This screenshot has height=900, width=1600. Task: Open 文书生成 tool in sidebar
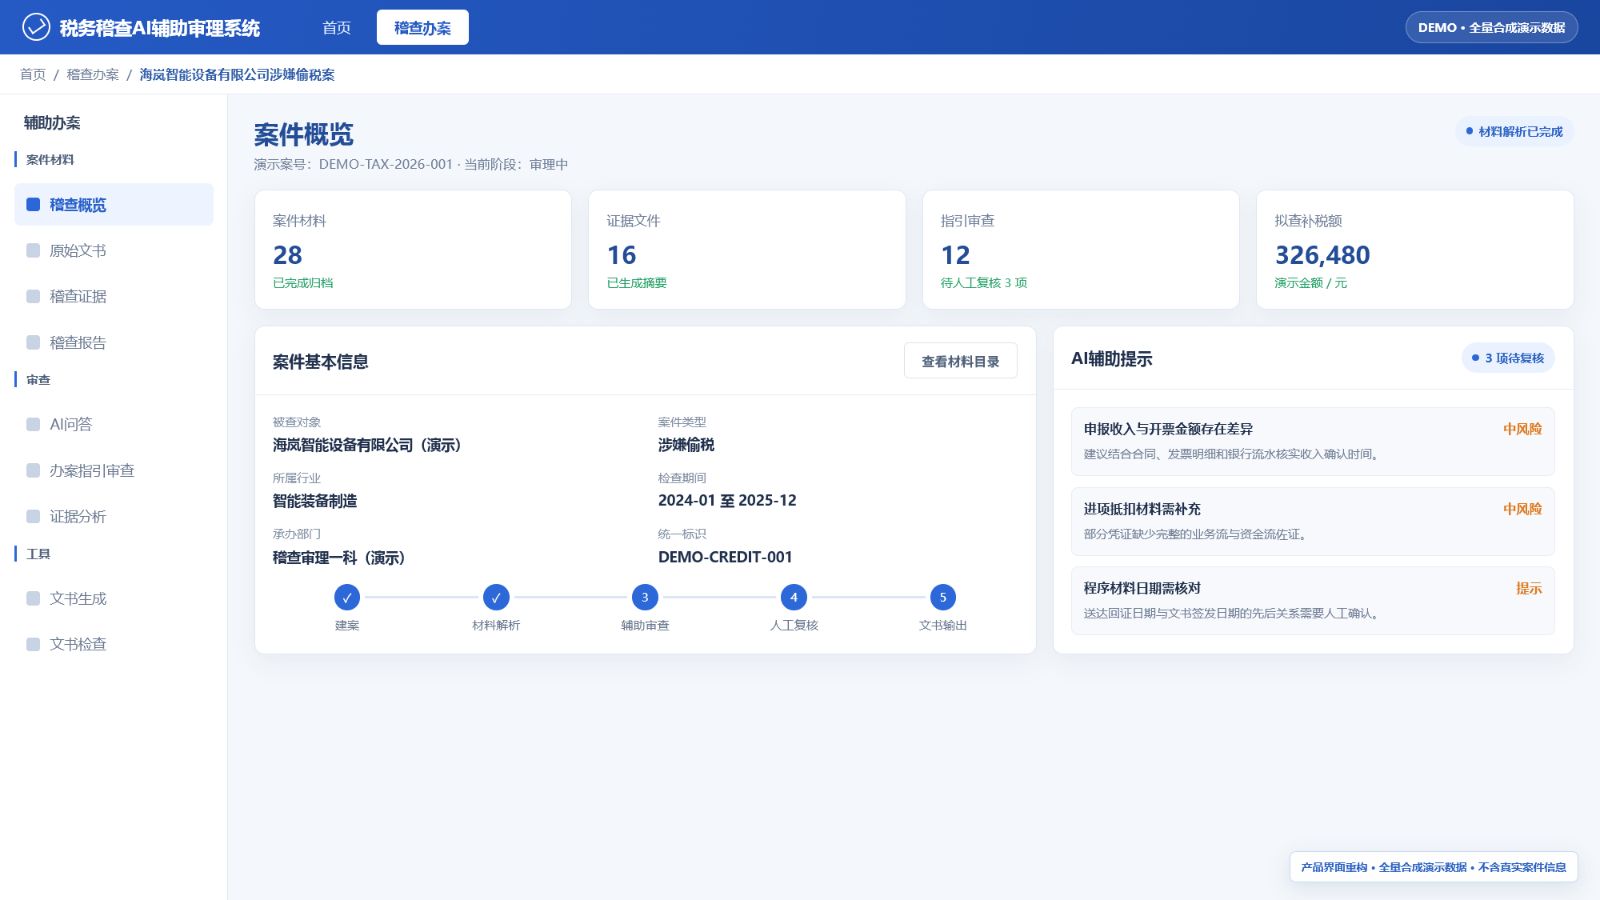tap(114, 598)
